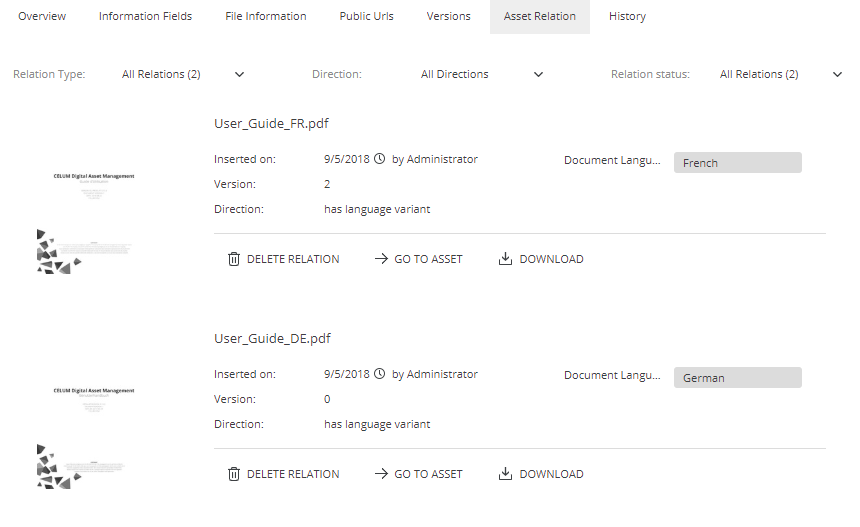The height and width of the screenshot is (527, 860).
Task: Open the Relation Type dropdown
Action: pyautogui.click(x=183, y=75)
